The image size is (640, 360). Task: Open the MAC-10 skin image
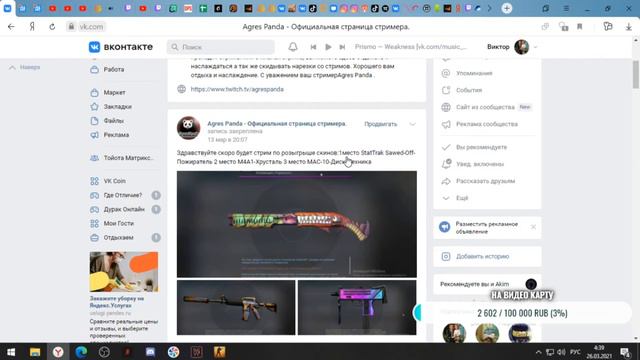point(357,307)
